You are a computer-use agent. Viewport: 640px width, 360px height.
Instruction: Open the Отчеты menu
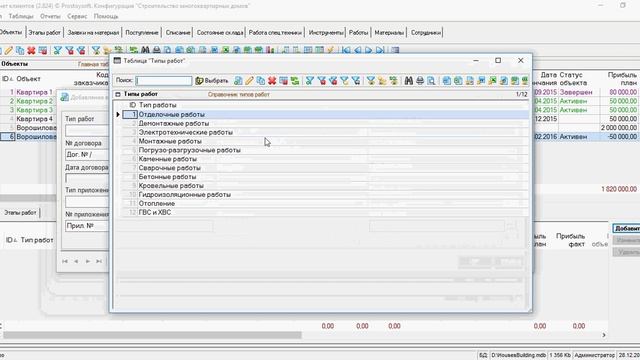pos(50,16)
